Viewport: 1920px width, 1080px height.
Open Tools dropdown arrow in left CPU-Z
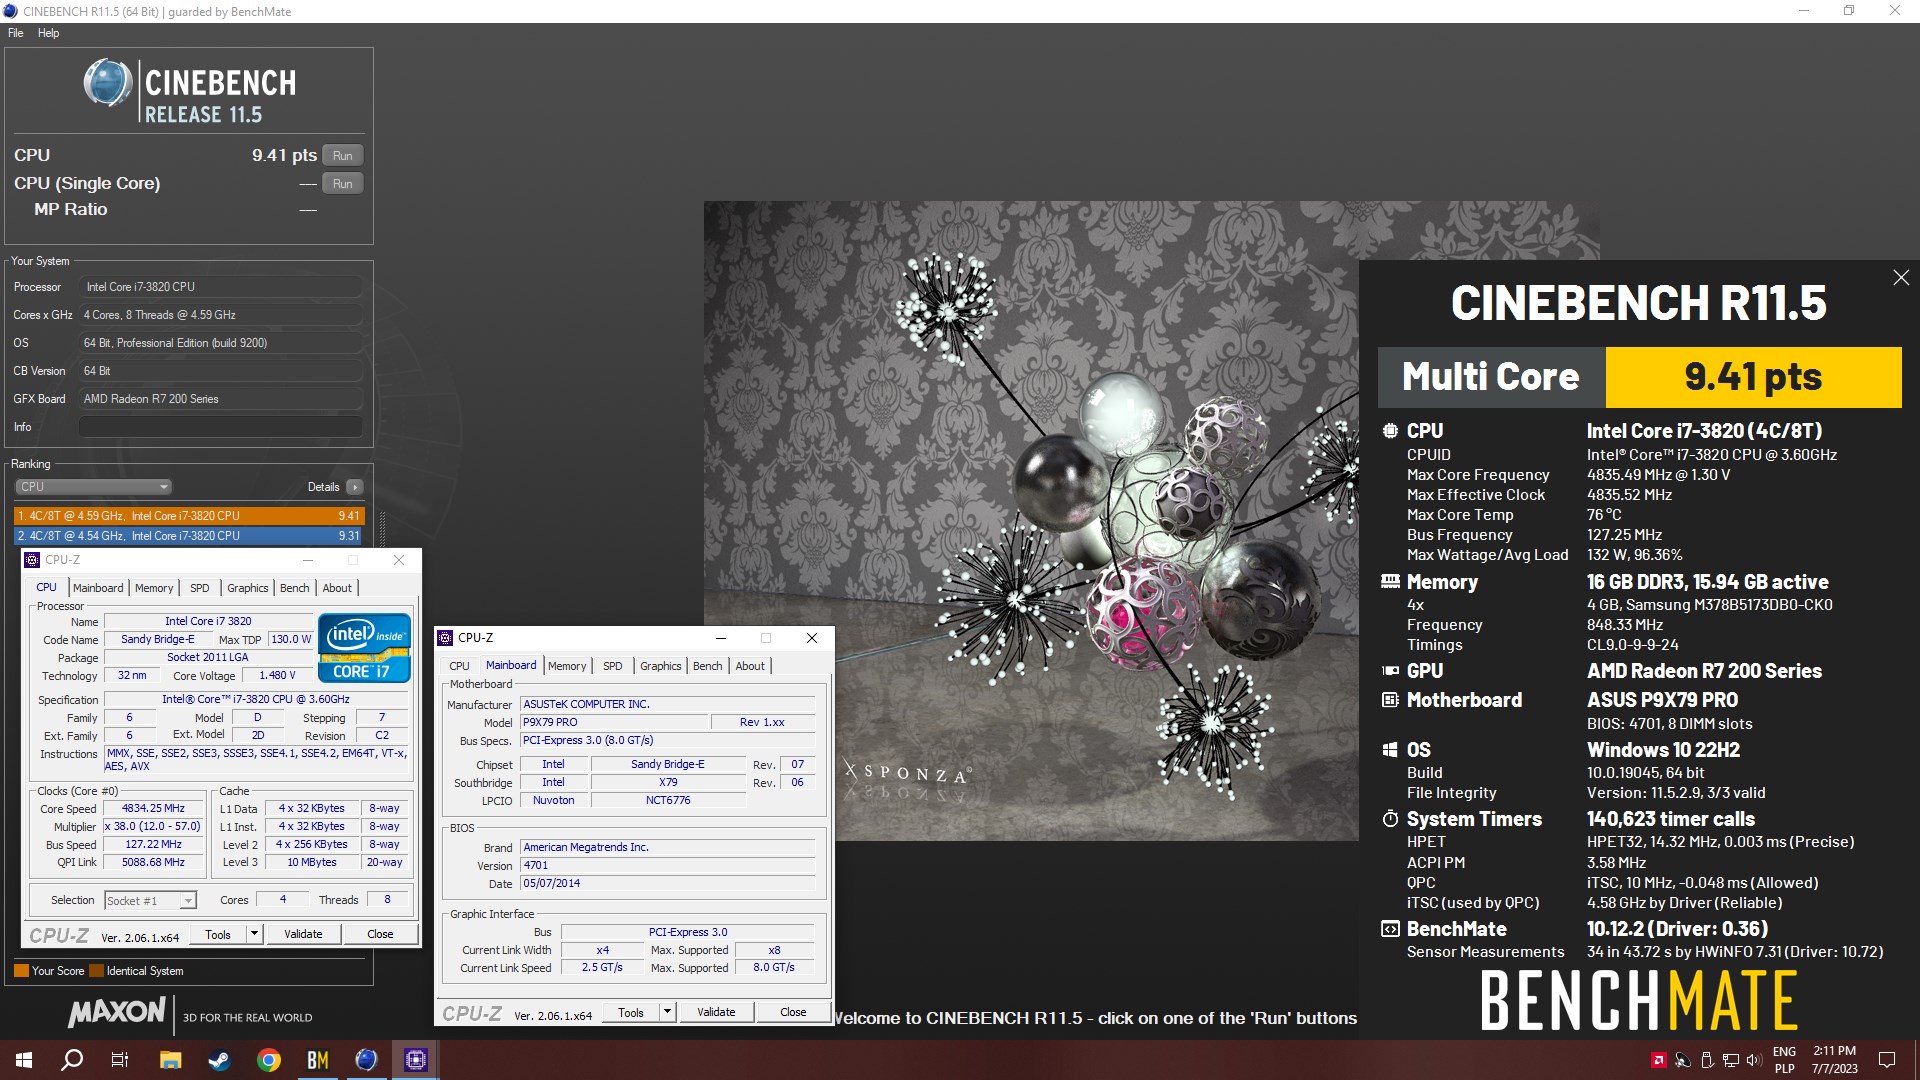[254, 935]
